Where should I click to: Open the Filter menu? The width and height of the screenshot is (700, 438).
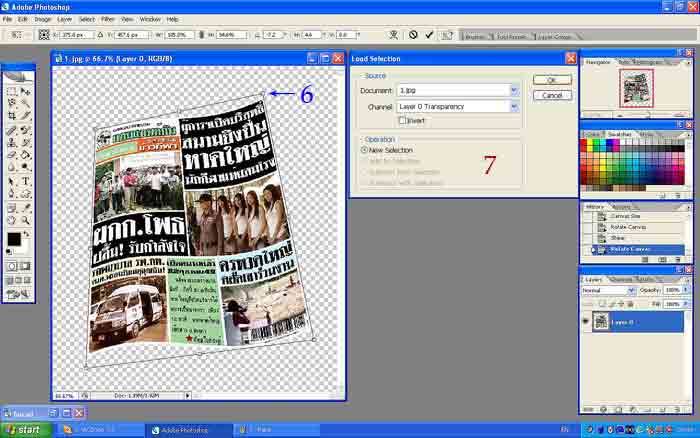(x=107, y=19)
